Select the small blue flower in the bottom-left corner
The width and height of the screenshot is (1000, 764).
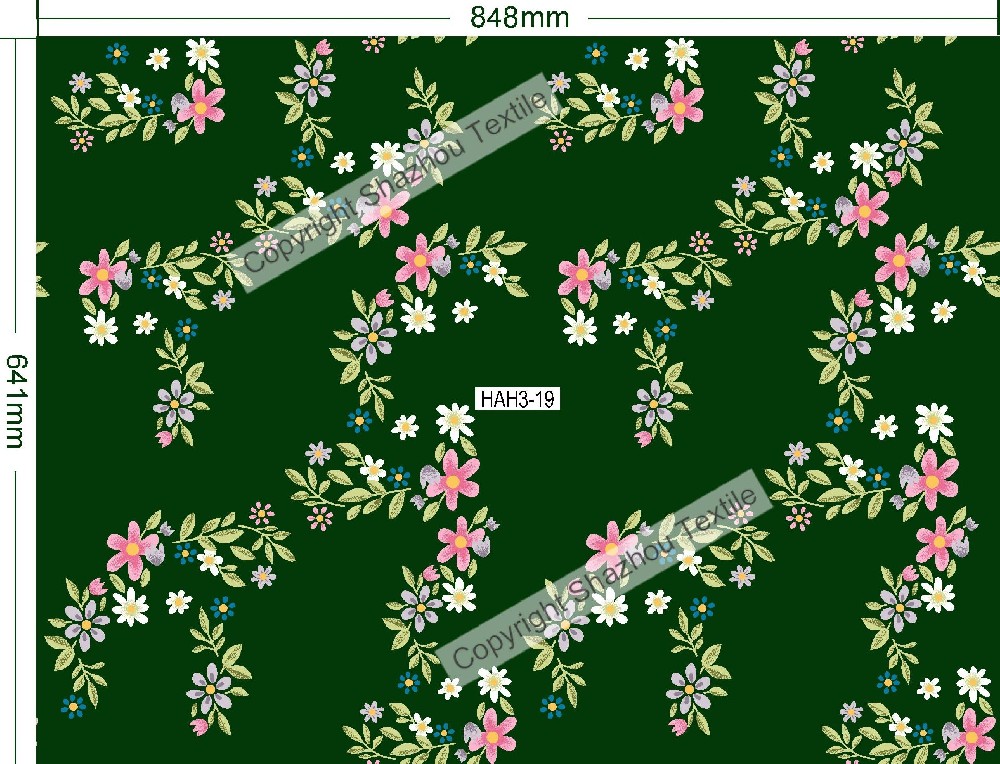(74, 705)
